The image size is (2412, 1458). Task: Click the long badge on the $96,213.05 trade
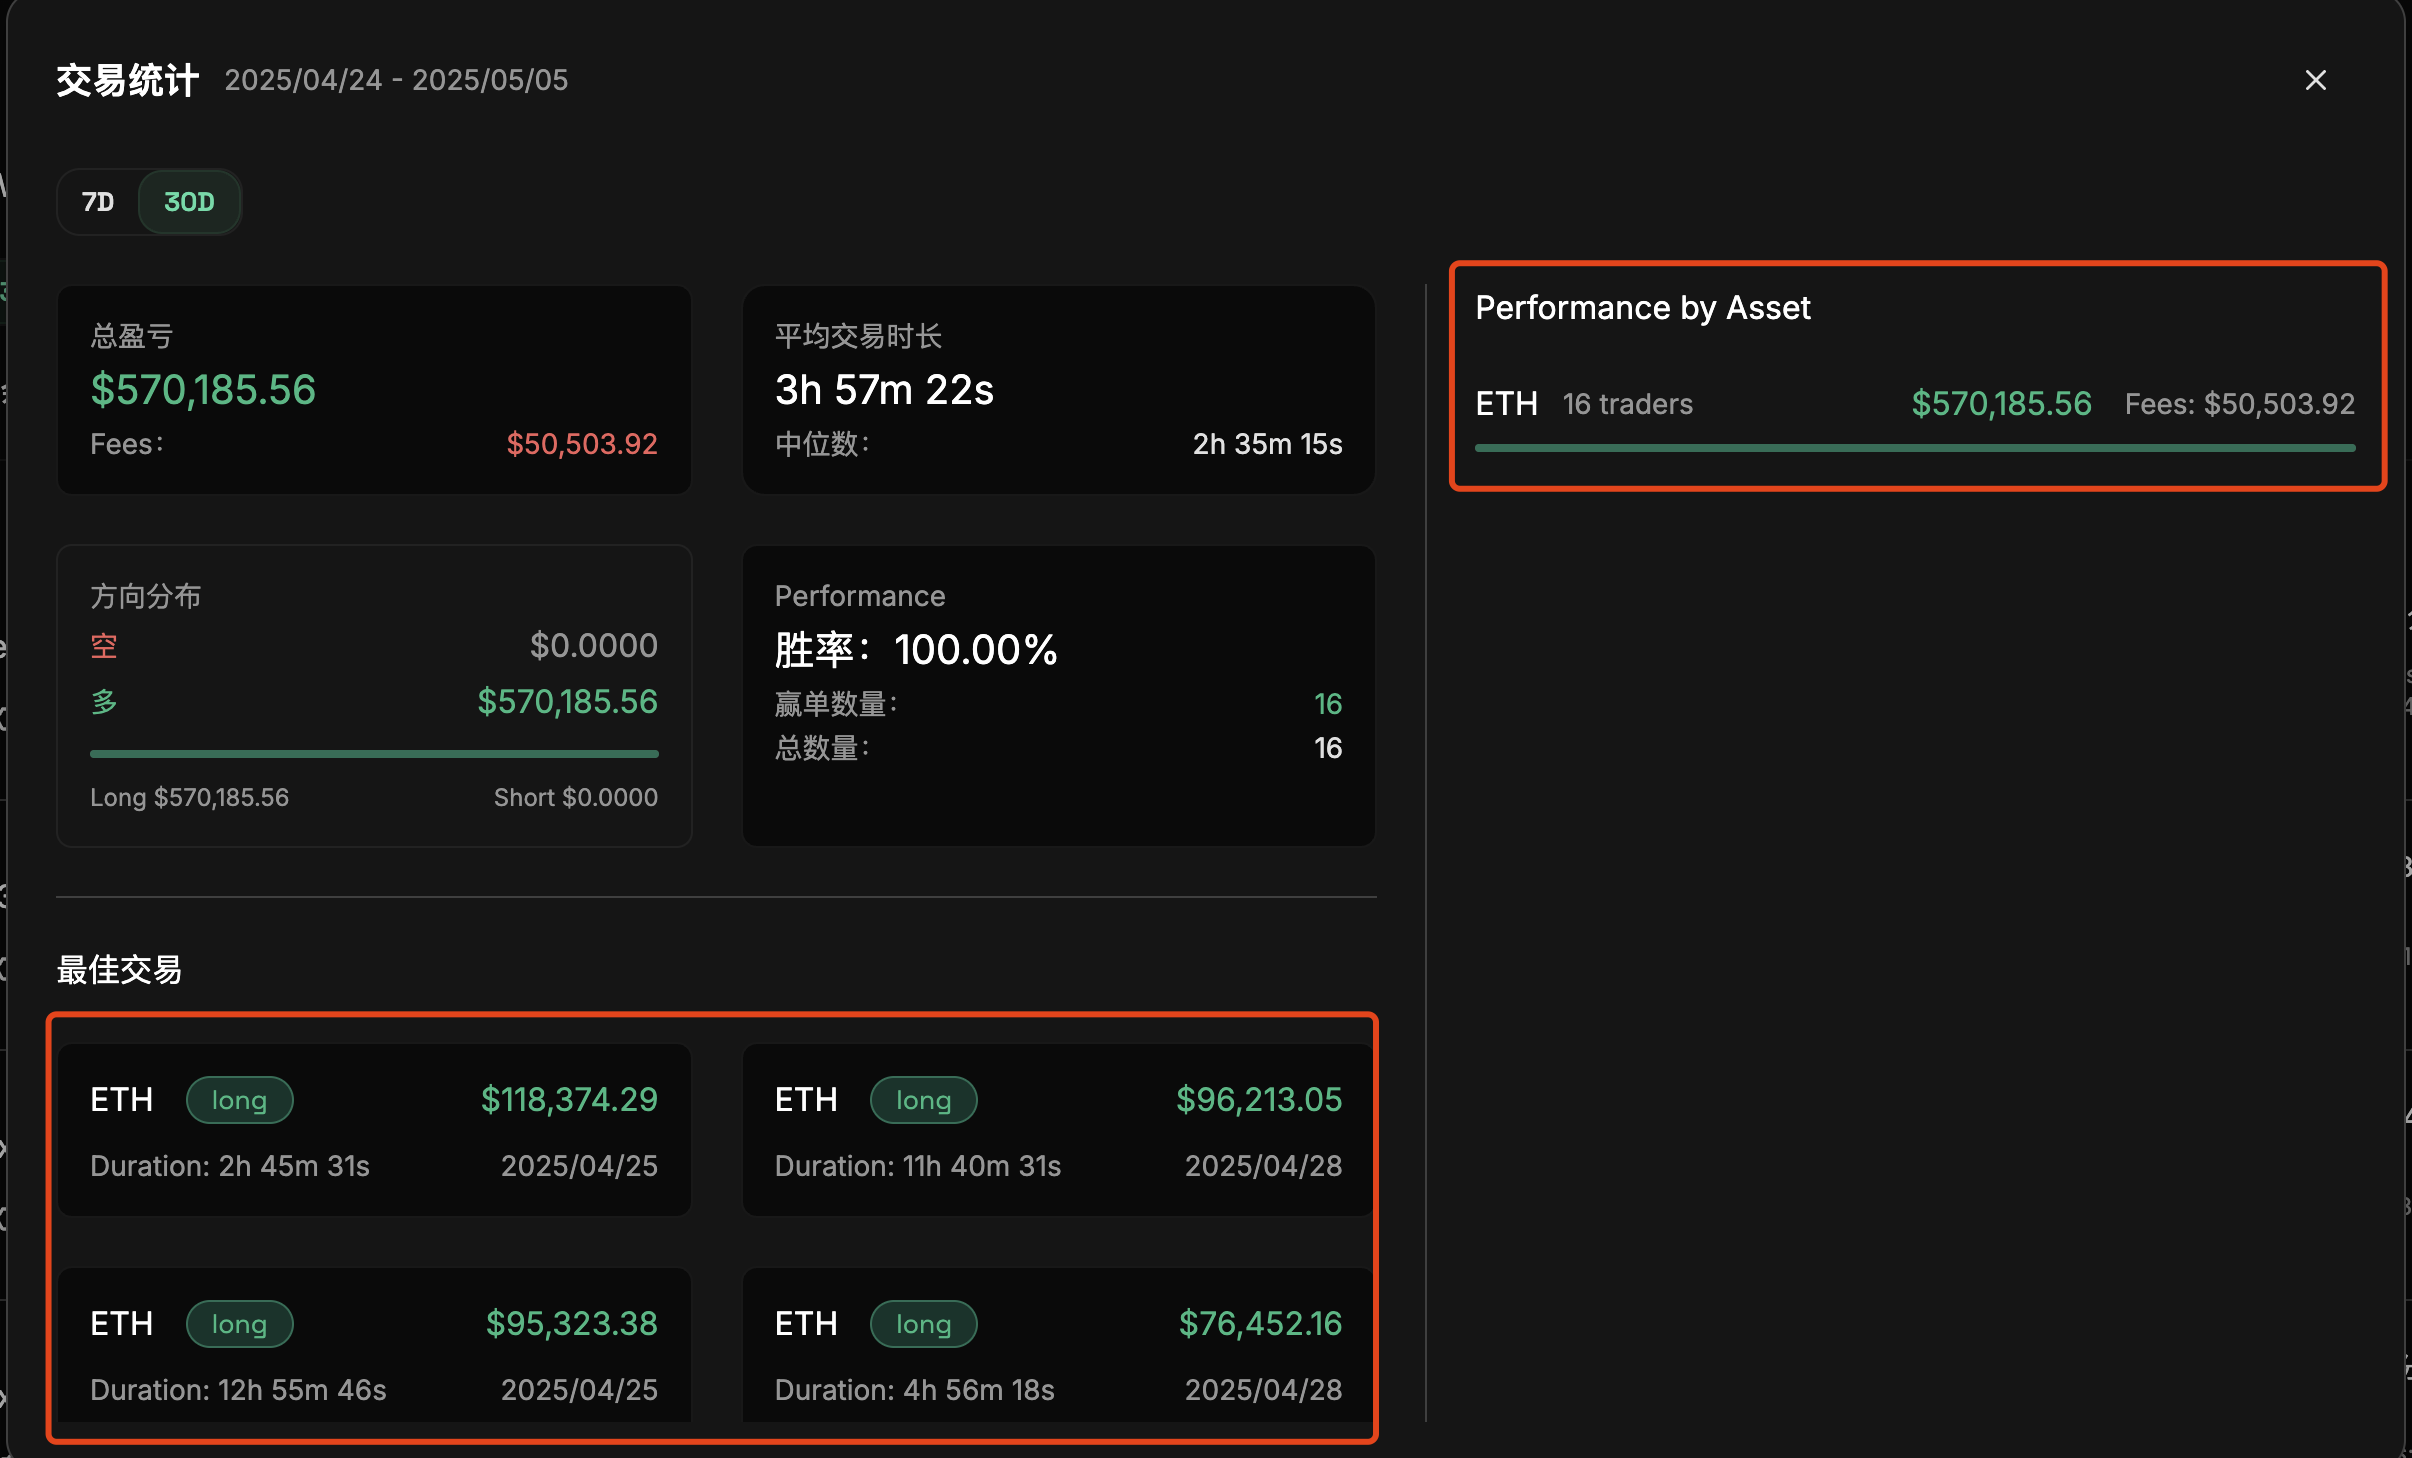(x=923, y=1100)
